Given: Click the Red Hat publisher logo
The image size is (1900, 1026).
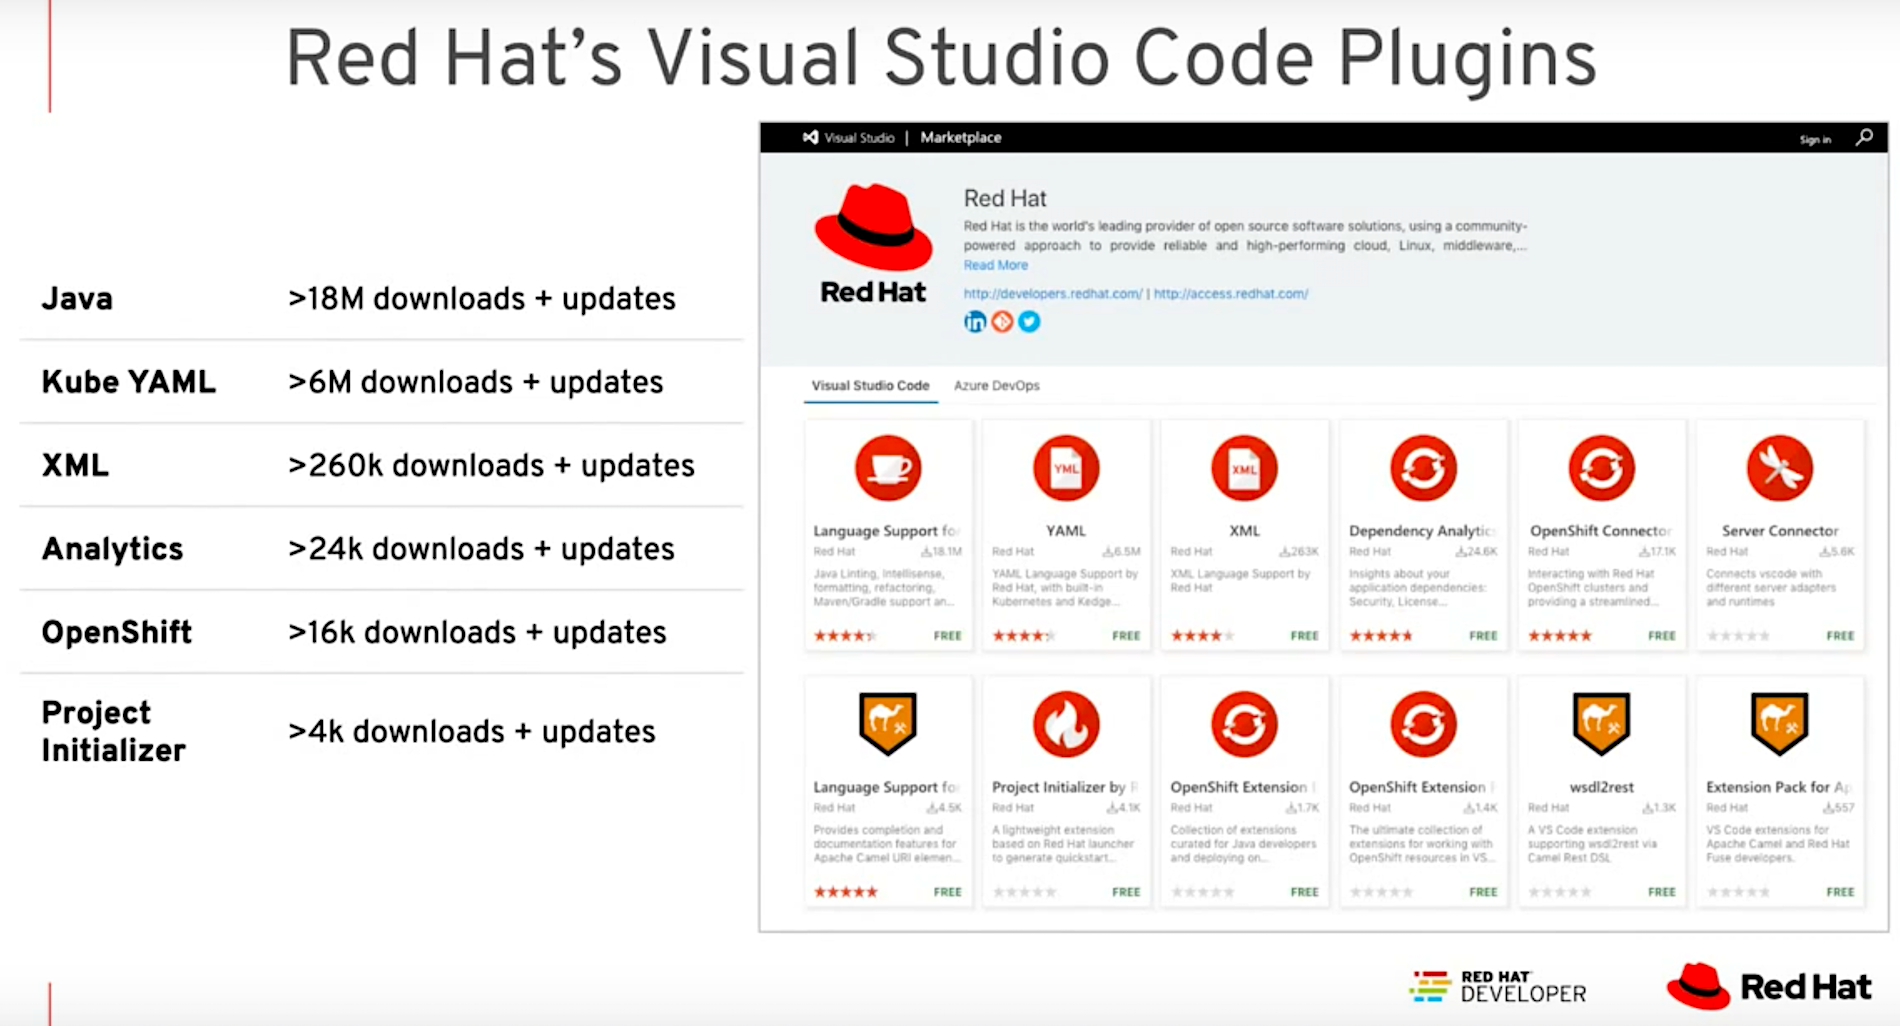Looking at the screenshot, I should coord(874,243).
